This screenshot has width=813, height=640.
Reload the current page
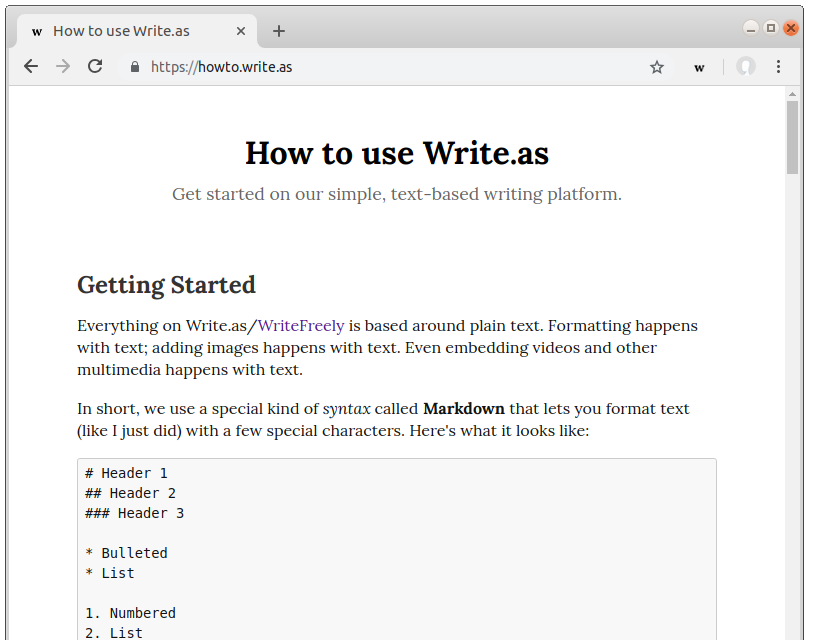[x=95, y=66]
